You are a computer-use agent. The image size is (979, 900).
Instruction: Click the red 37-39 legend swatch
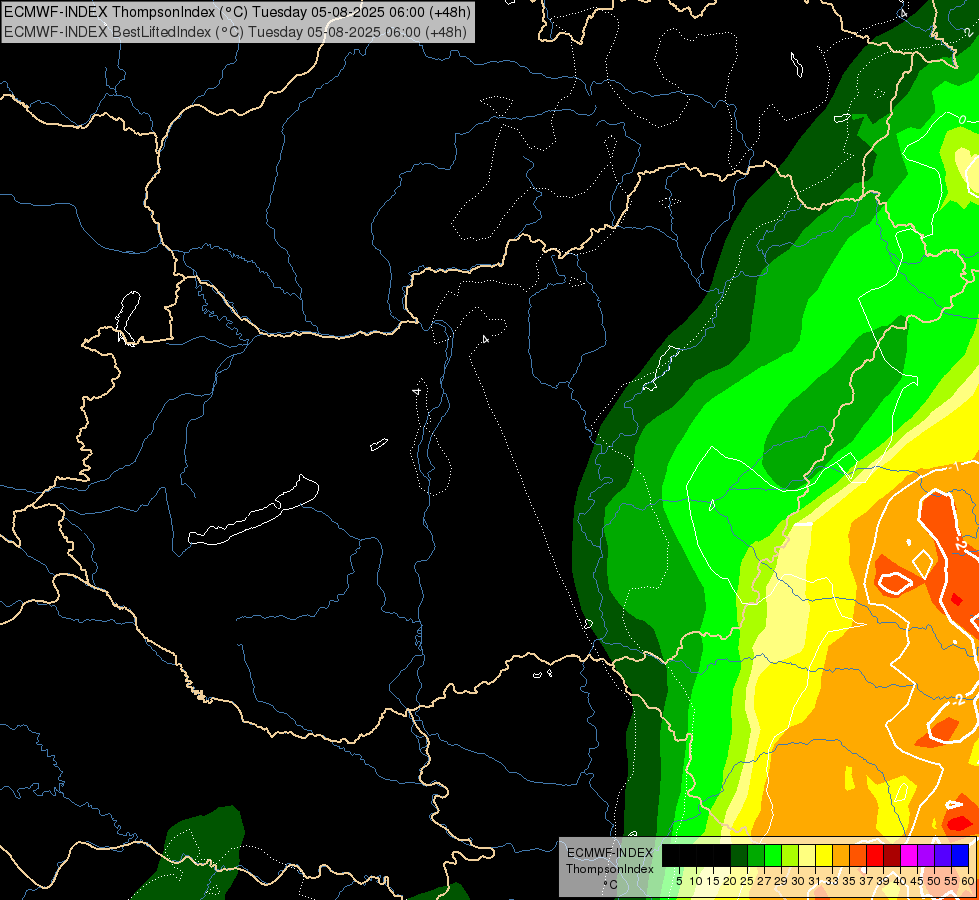tap(875, 856)
